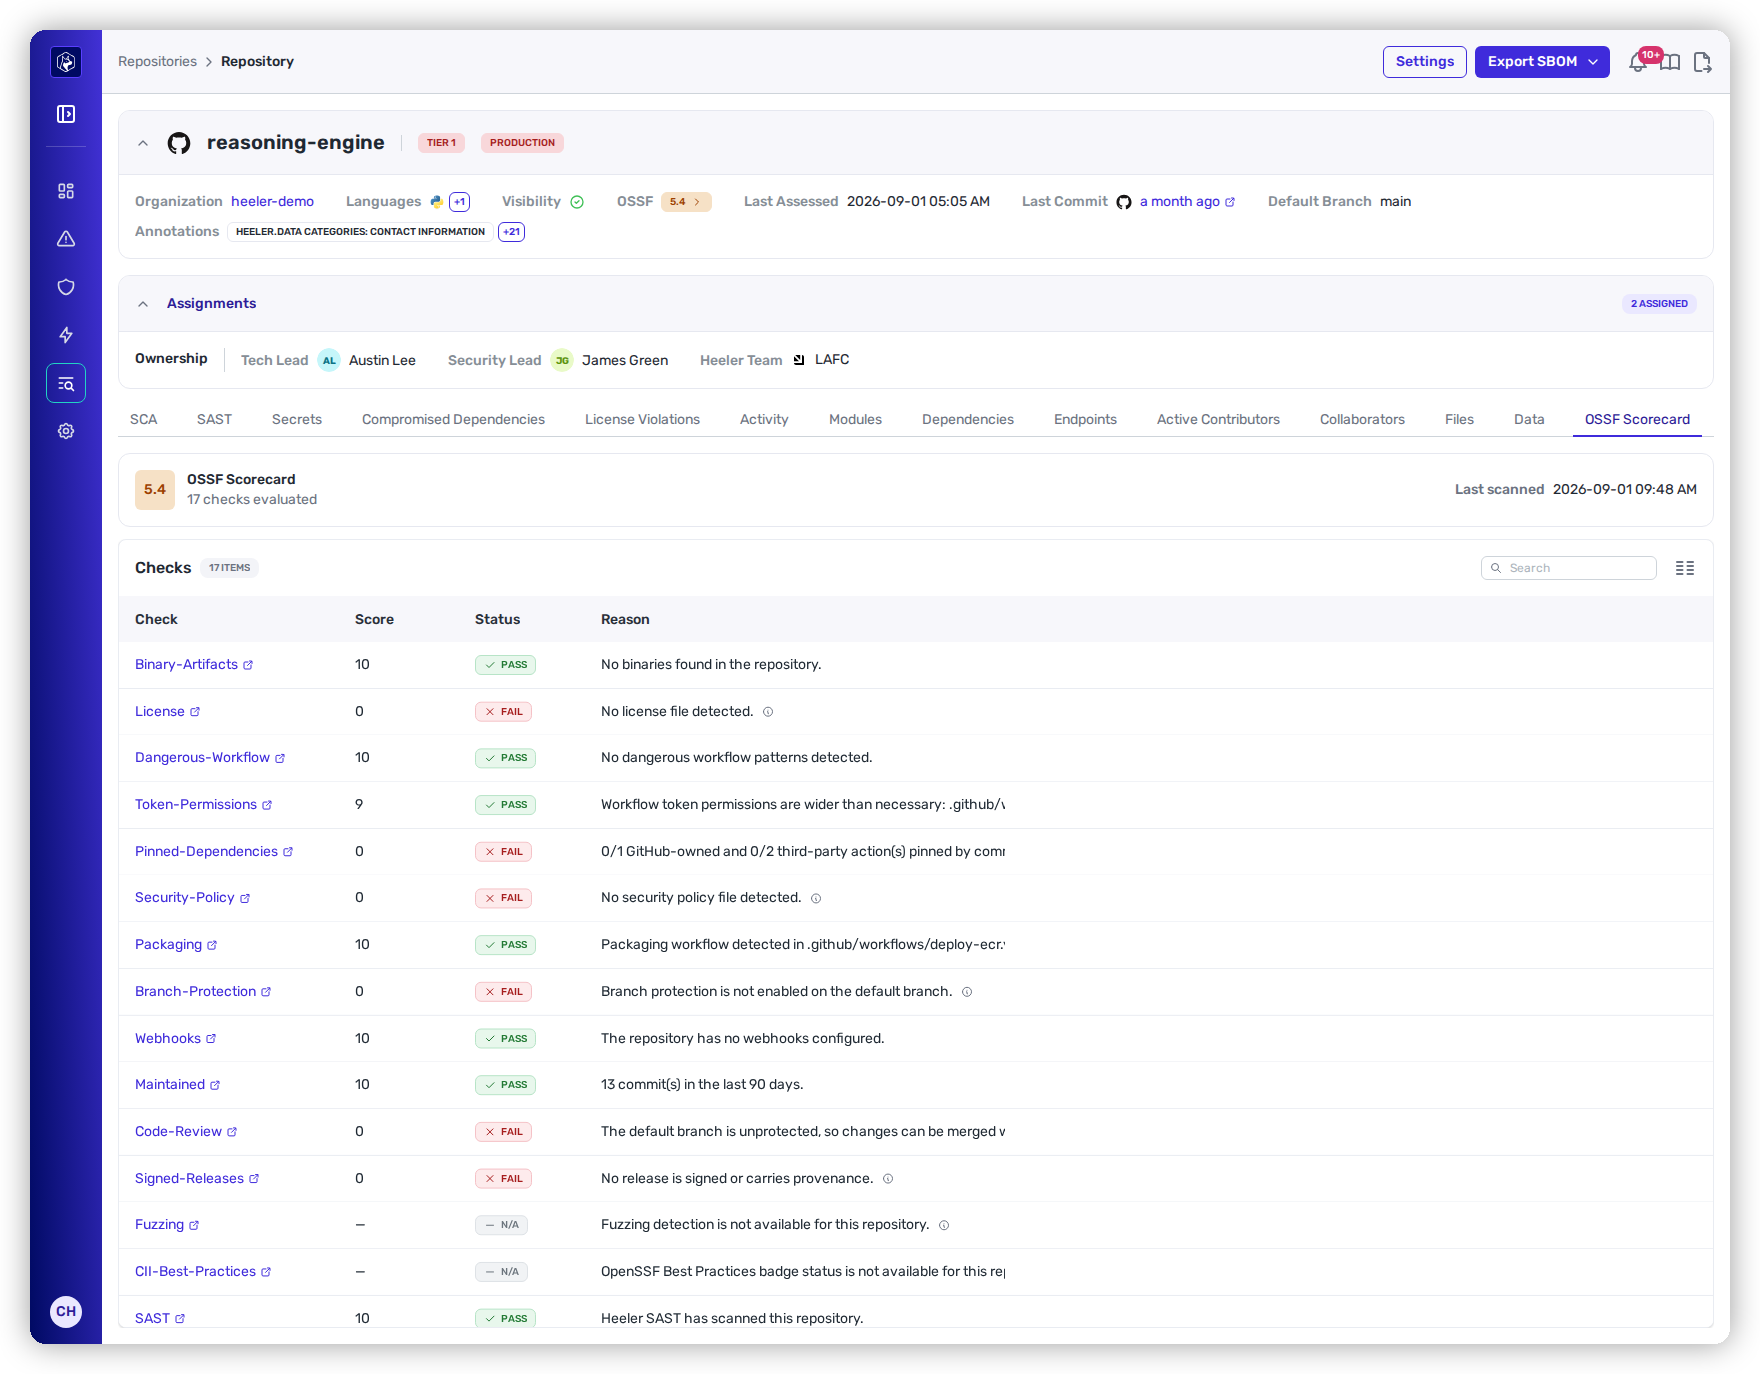
Task: Click info icon next to No security policy file
Action: [816, 898]
